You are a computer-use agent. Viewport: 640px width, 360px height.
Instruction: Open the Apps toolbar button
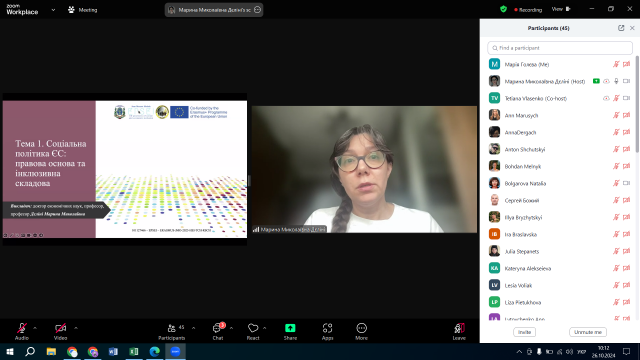327,331
